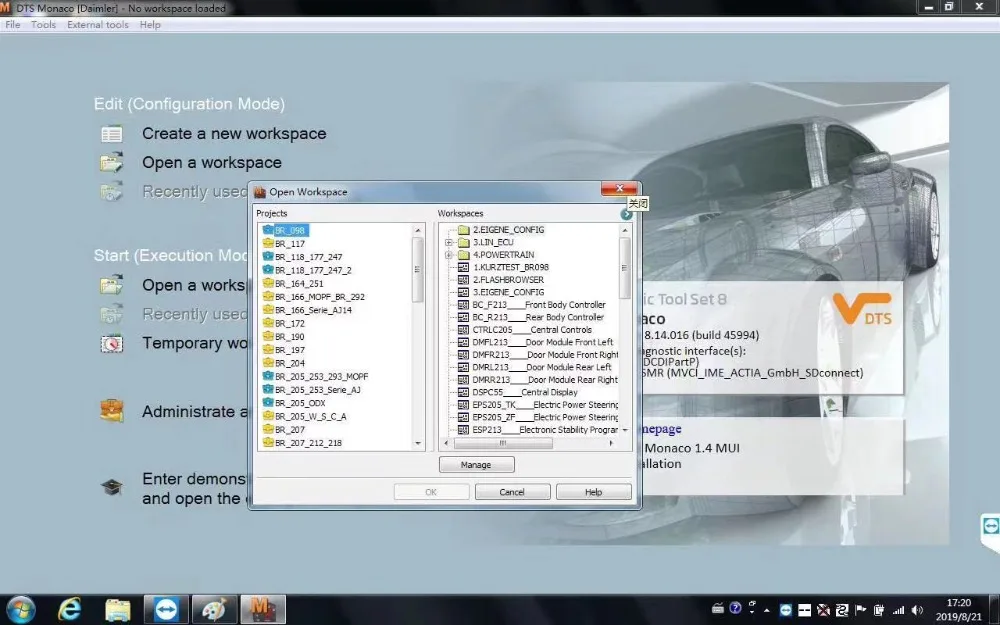Click the Action Center flag tray icon
The height and width of the screenshot is (625, 1000).
tap(860, 610)
